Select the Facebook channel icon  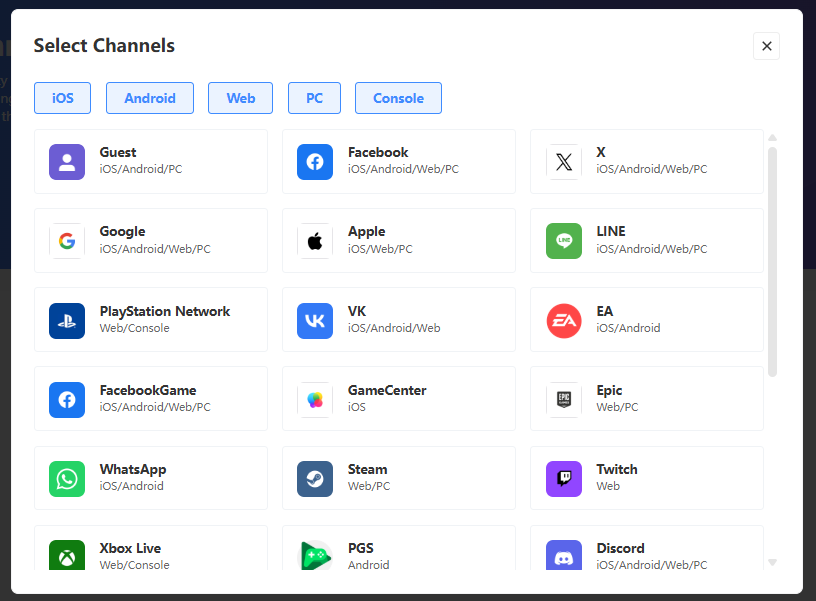(x=315, y=161)
